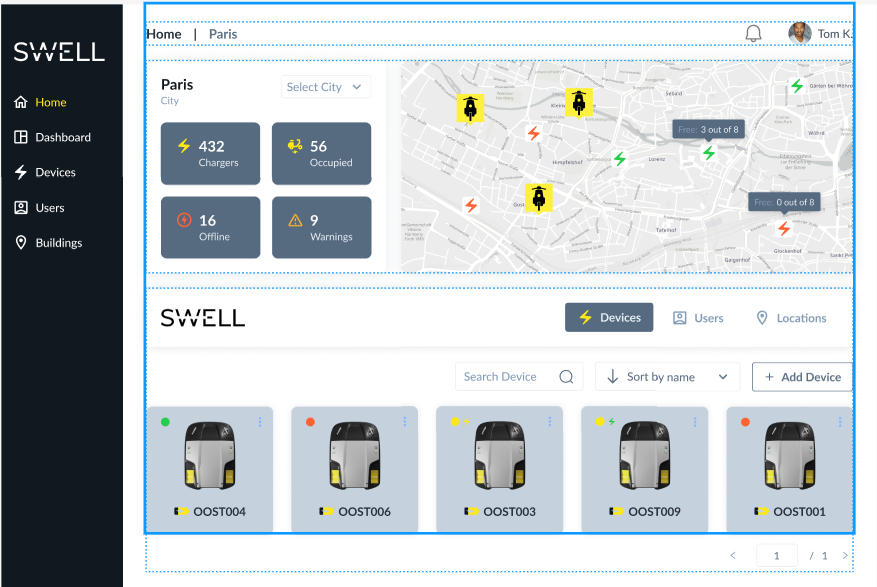Click the green charging bolt on OOST009
This screenshot has height=587, width=877.
click(x=611, y=422)
